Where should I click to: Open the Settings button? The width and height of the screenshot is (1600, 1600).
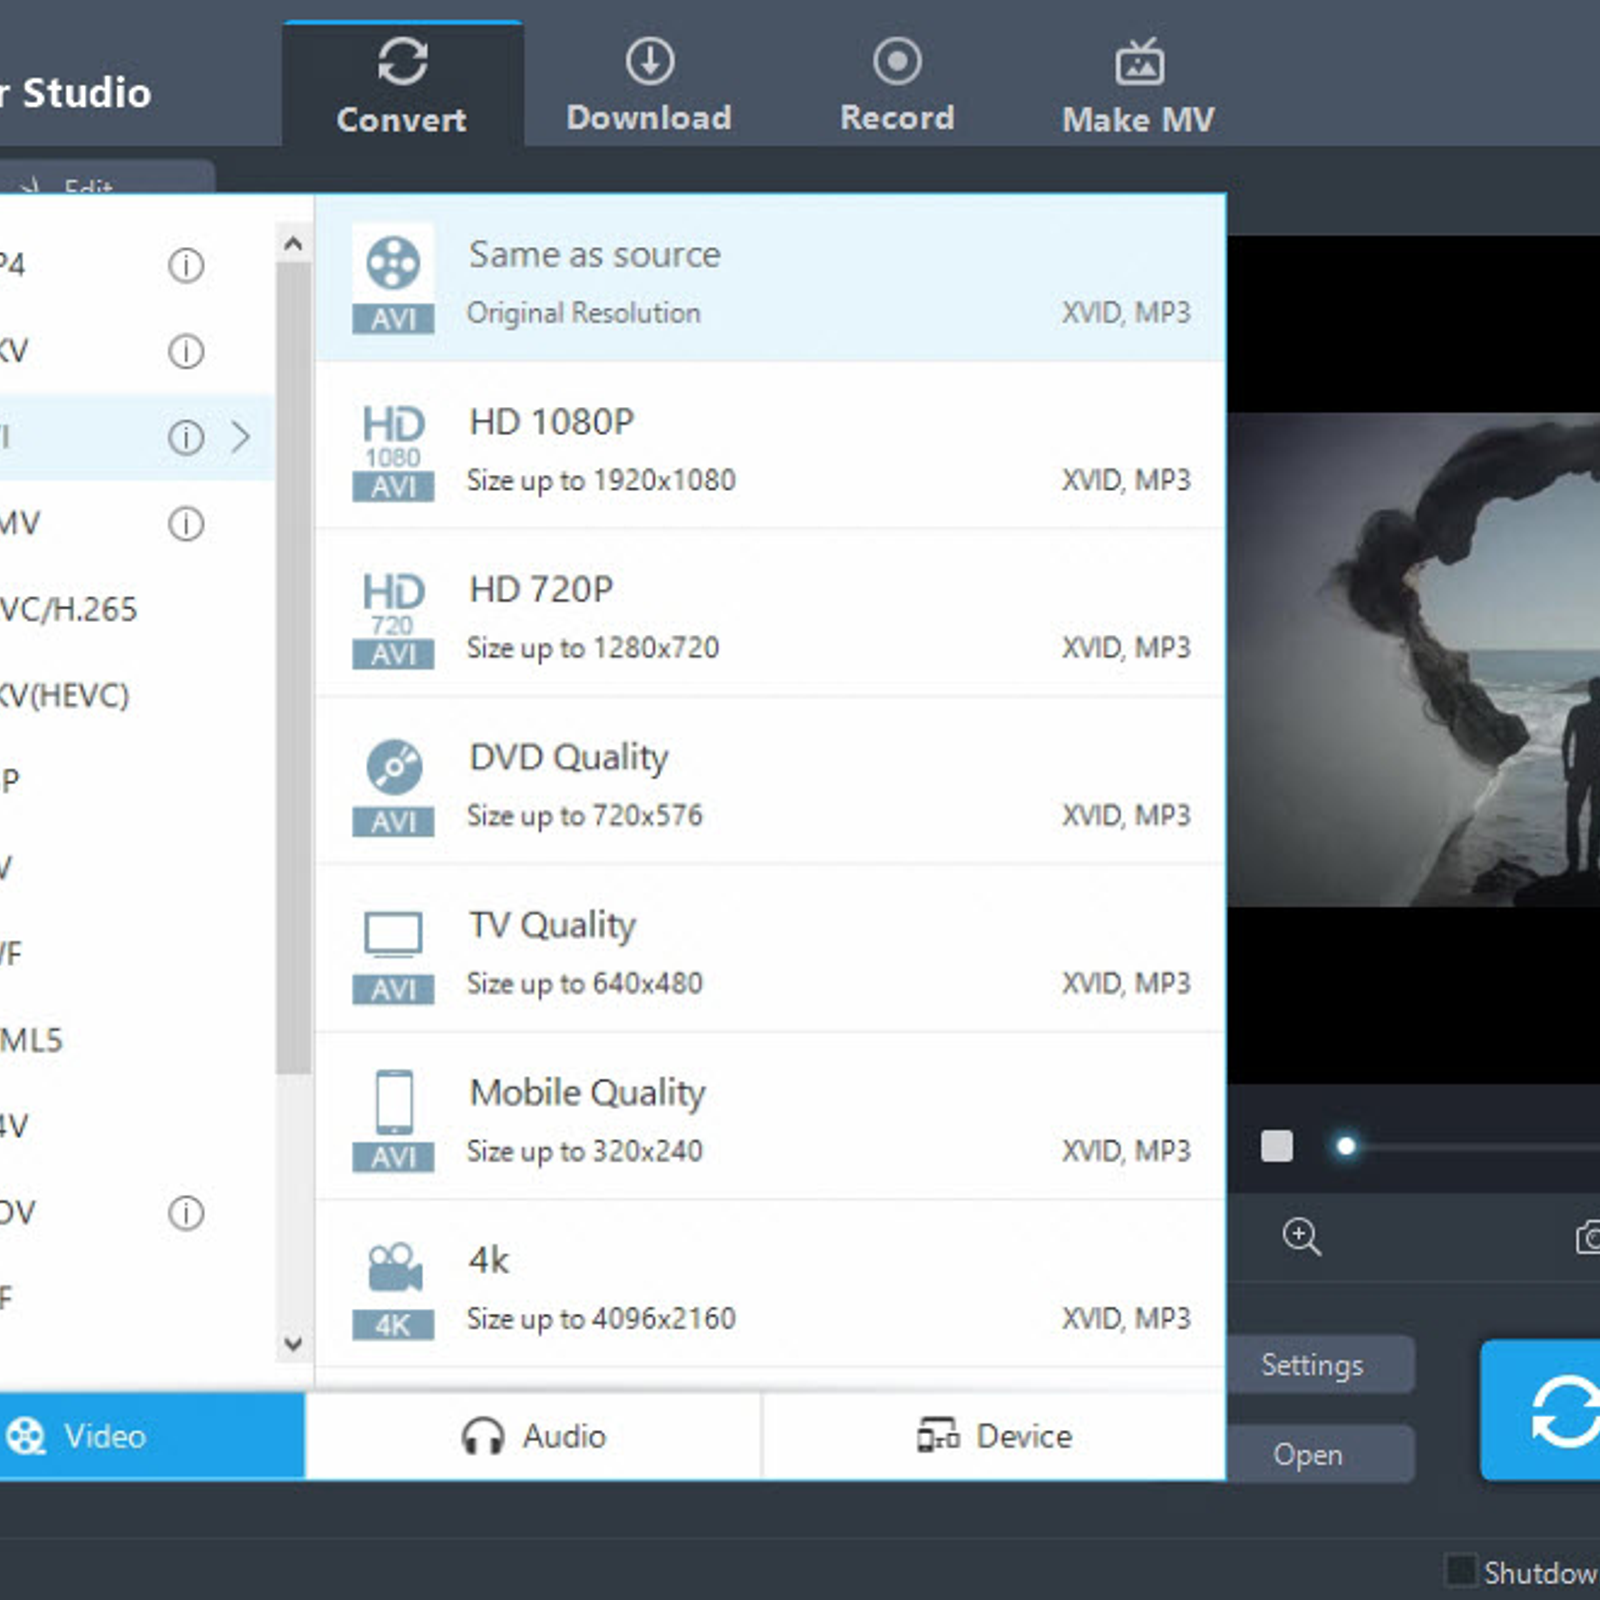[1312, 1365]
